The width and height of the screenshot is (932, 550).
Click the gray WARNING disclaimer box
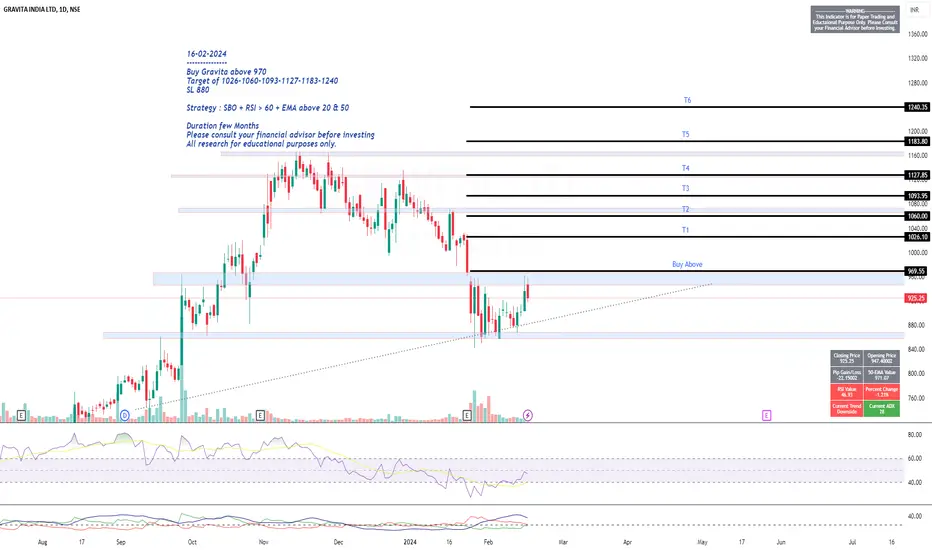coord(855,19)
